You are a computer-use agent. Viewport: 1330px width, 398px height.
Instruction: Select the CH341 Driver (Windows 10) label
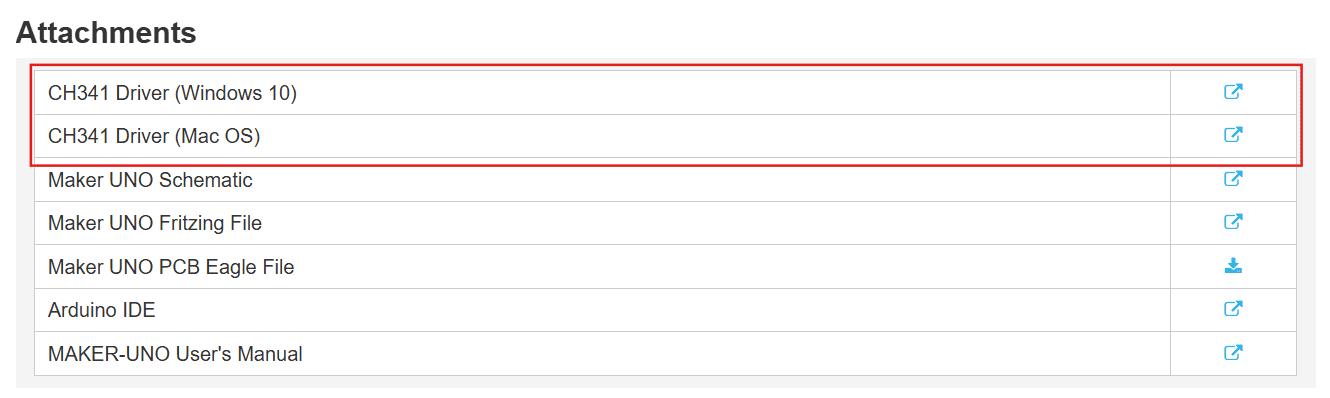172,94
